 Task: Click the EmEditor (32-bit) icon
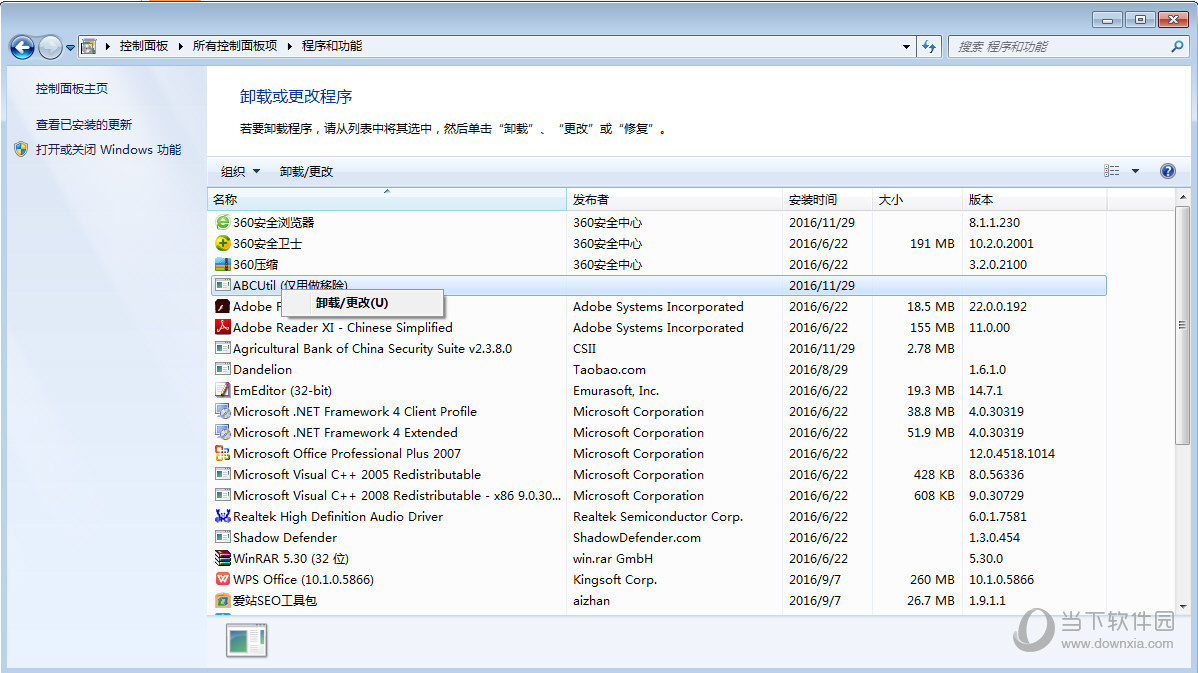(223, 390)
